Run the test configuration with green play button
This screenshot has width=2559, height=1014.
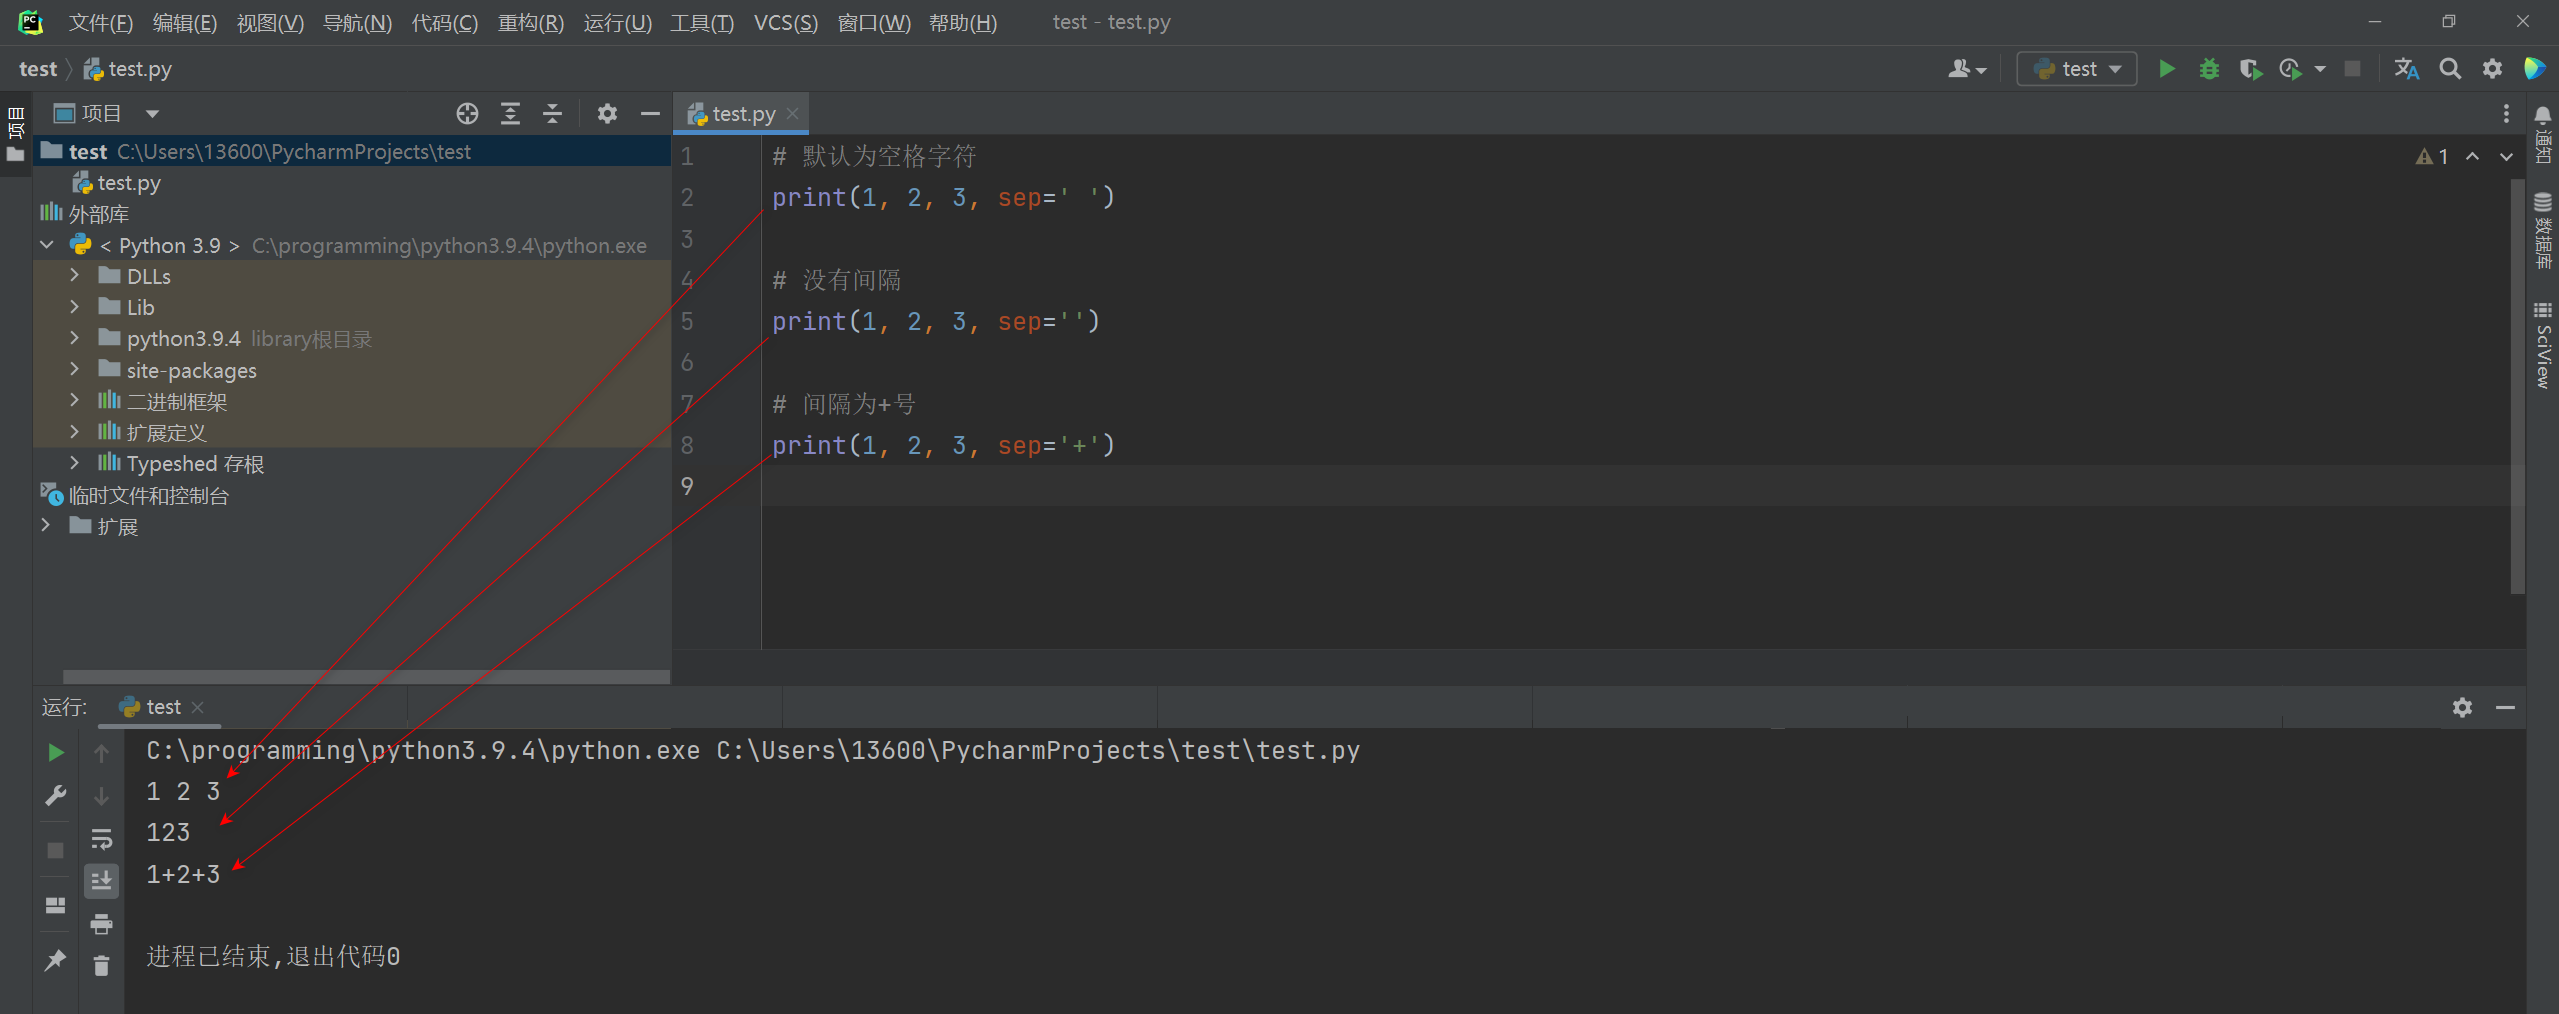2166,69
